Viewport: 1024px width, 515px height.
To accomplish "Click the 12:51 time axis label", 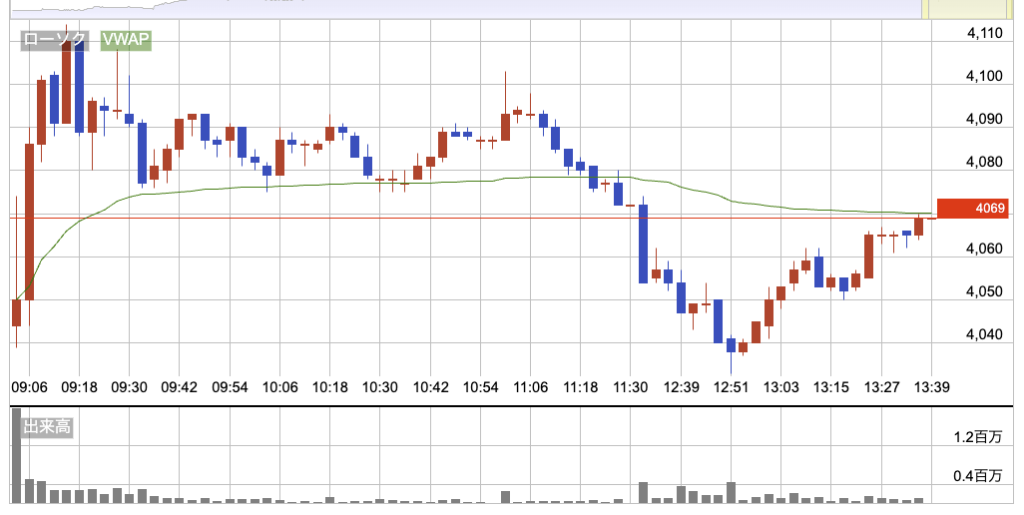I will tap(731, 387).
